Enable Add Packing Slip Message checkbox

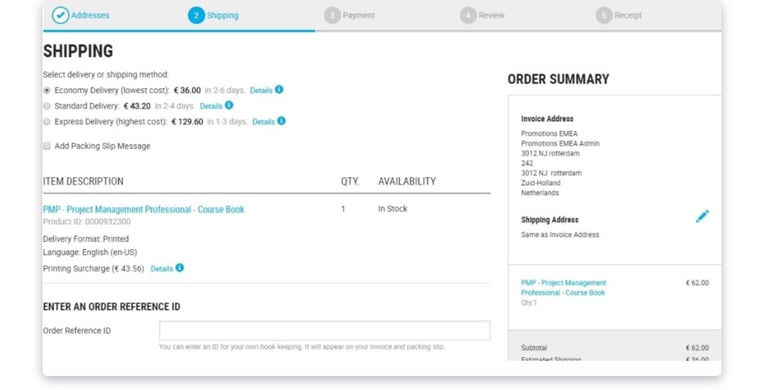point(47,146)
